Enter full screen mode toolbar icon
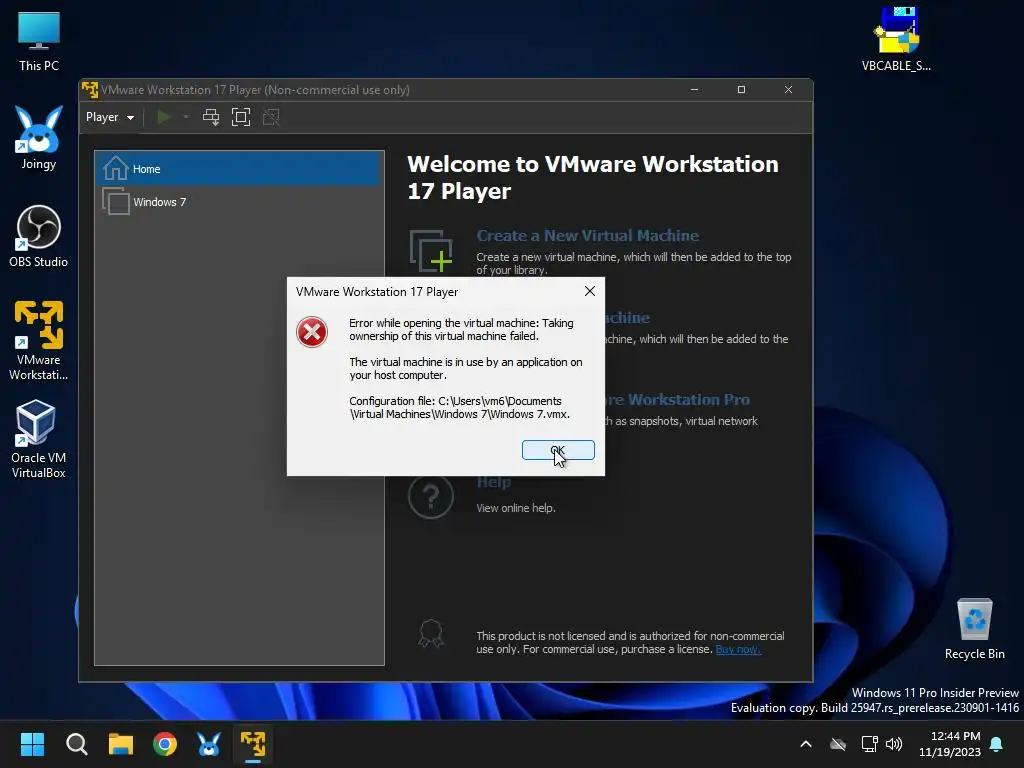 click(x=241, y=117)
